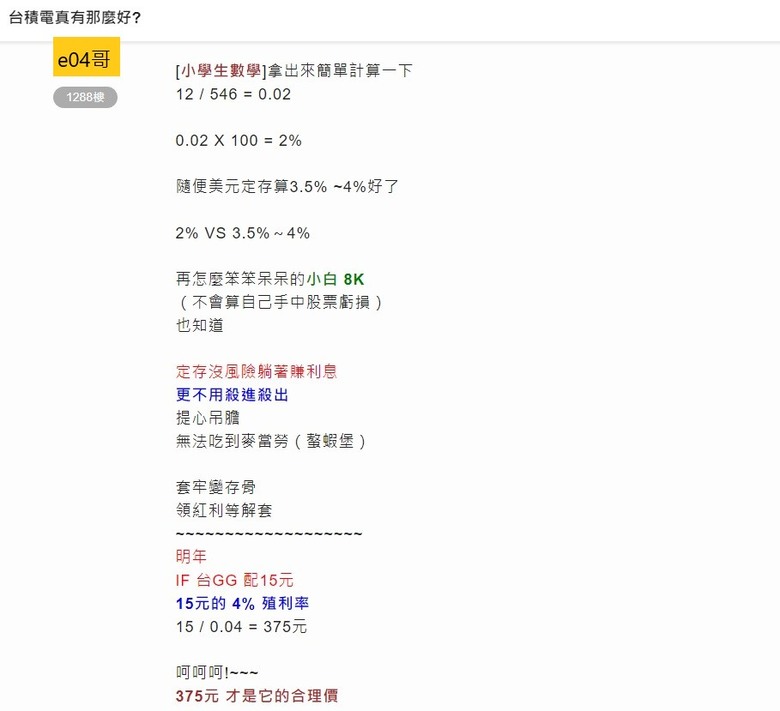The width and height of the screenshot is (780, 711).
Task: Click the 領紅利等解套 line
Action: tap(224, 510)
